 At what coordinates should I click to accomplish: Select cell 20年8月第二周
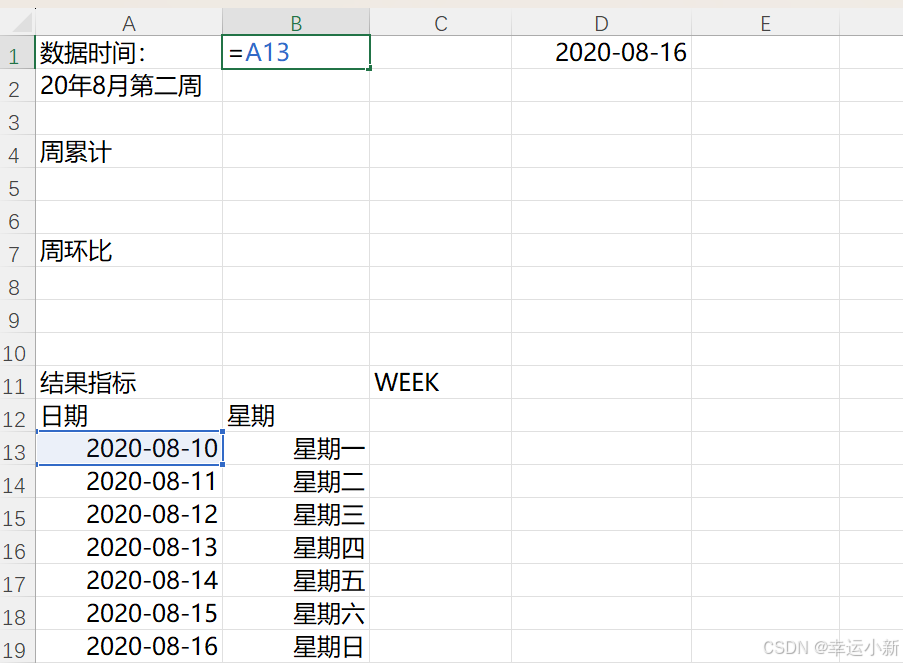click(128, 86)
